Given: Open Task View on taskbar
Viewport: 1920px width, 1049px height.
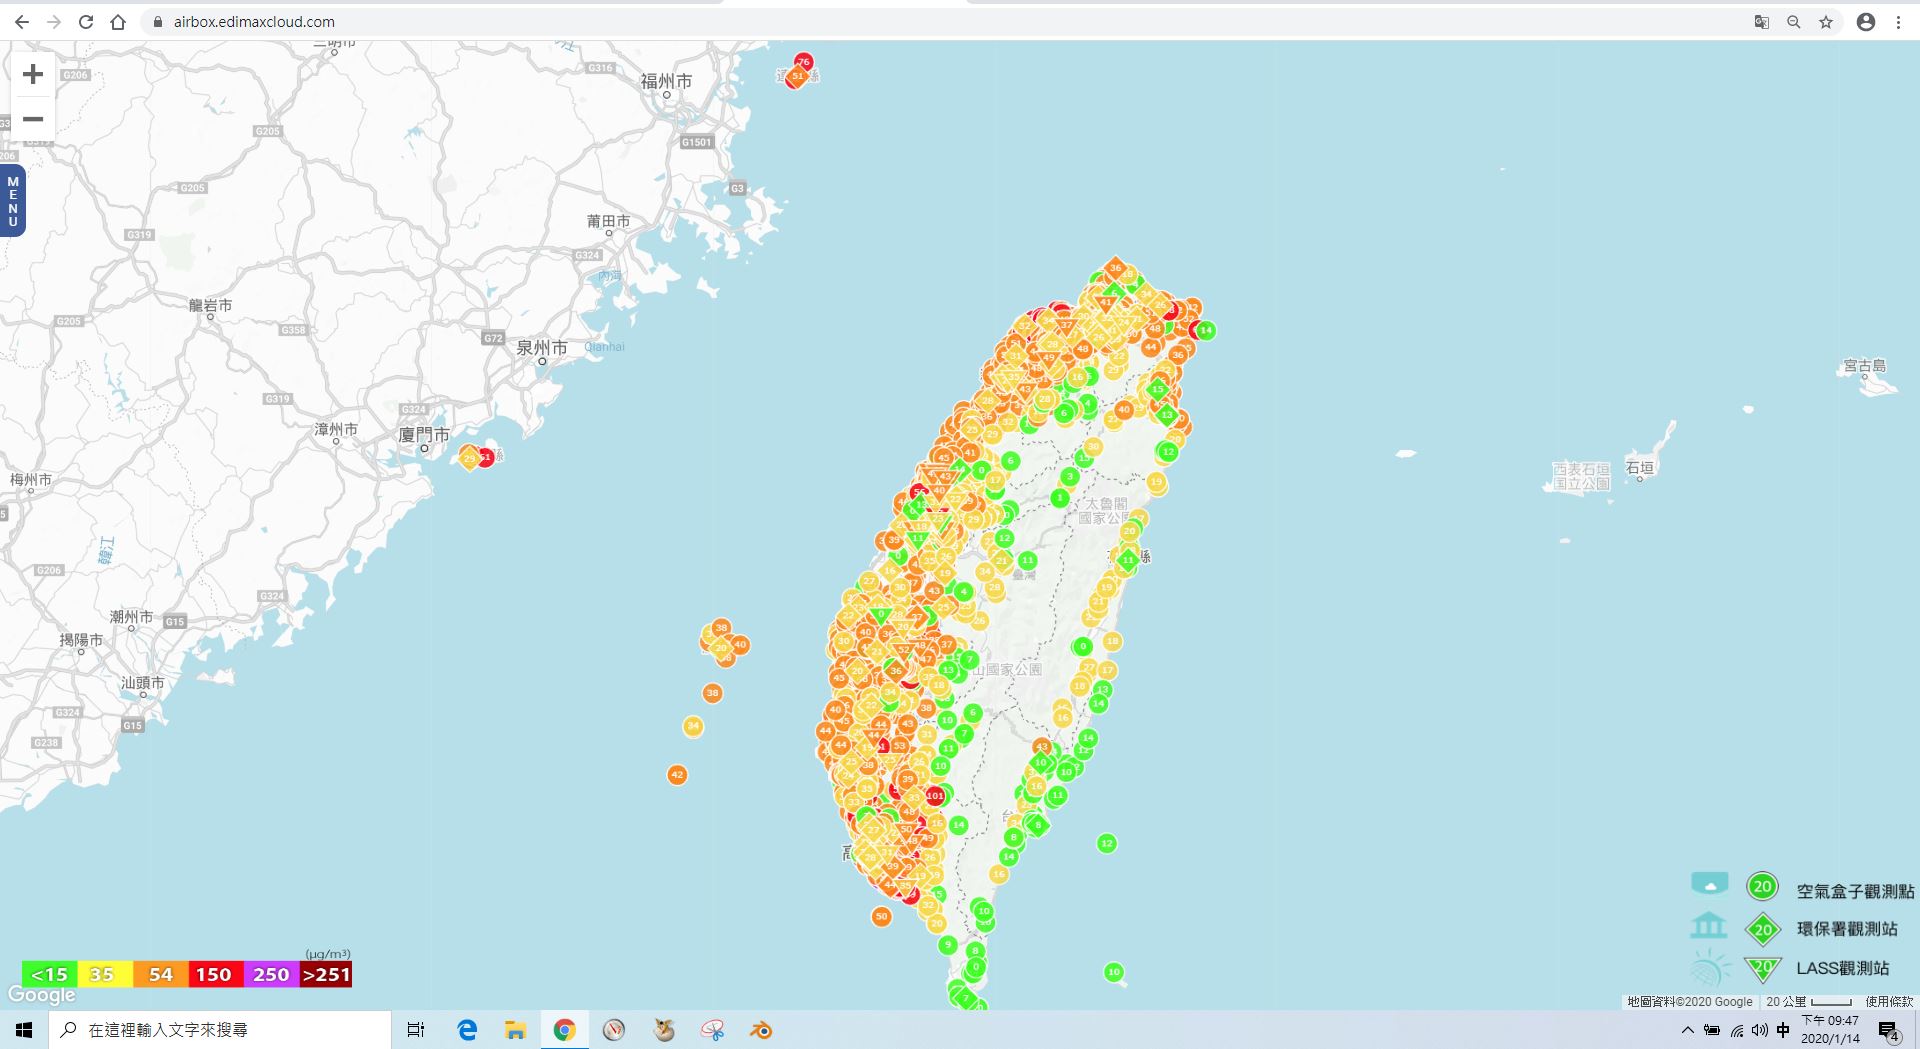Looking at the screenshot, I should click(x=416, y=1030).
